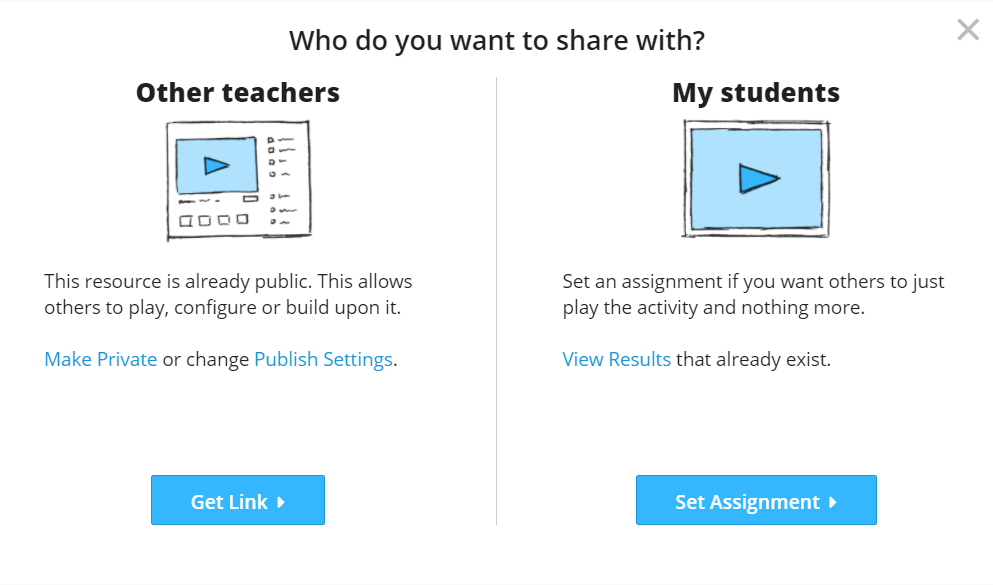This screenshot has height=585, width=993.
Task: Close the share dialog with the X
Action: pos(967,30)
